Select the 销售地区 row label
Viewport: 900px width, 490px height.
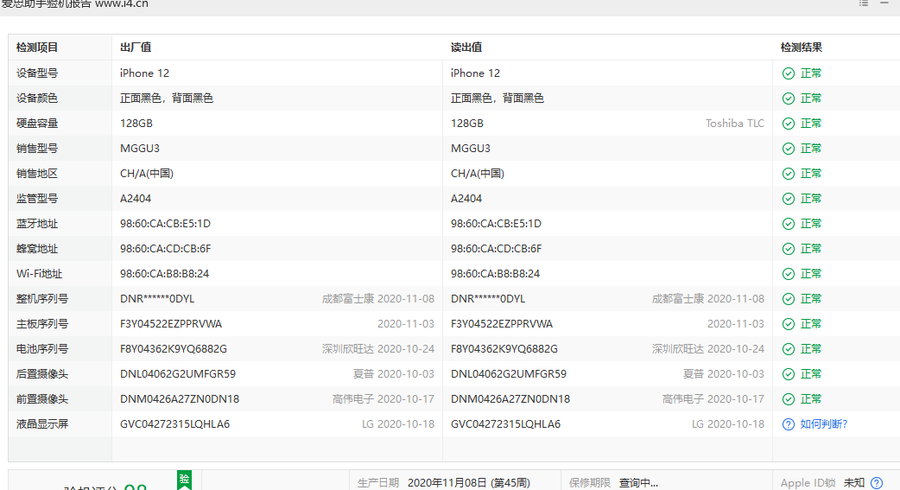[37, 174]
